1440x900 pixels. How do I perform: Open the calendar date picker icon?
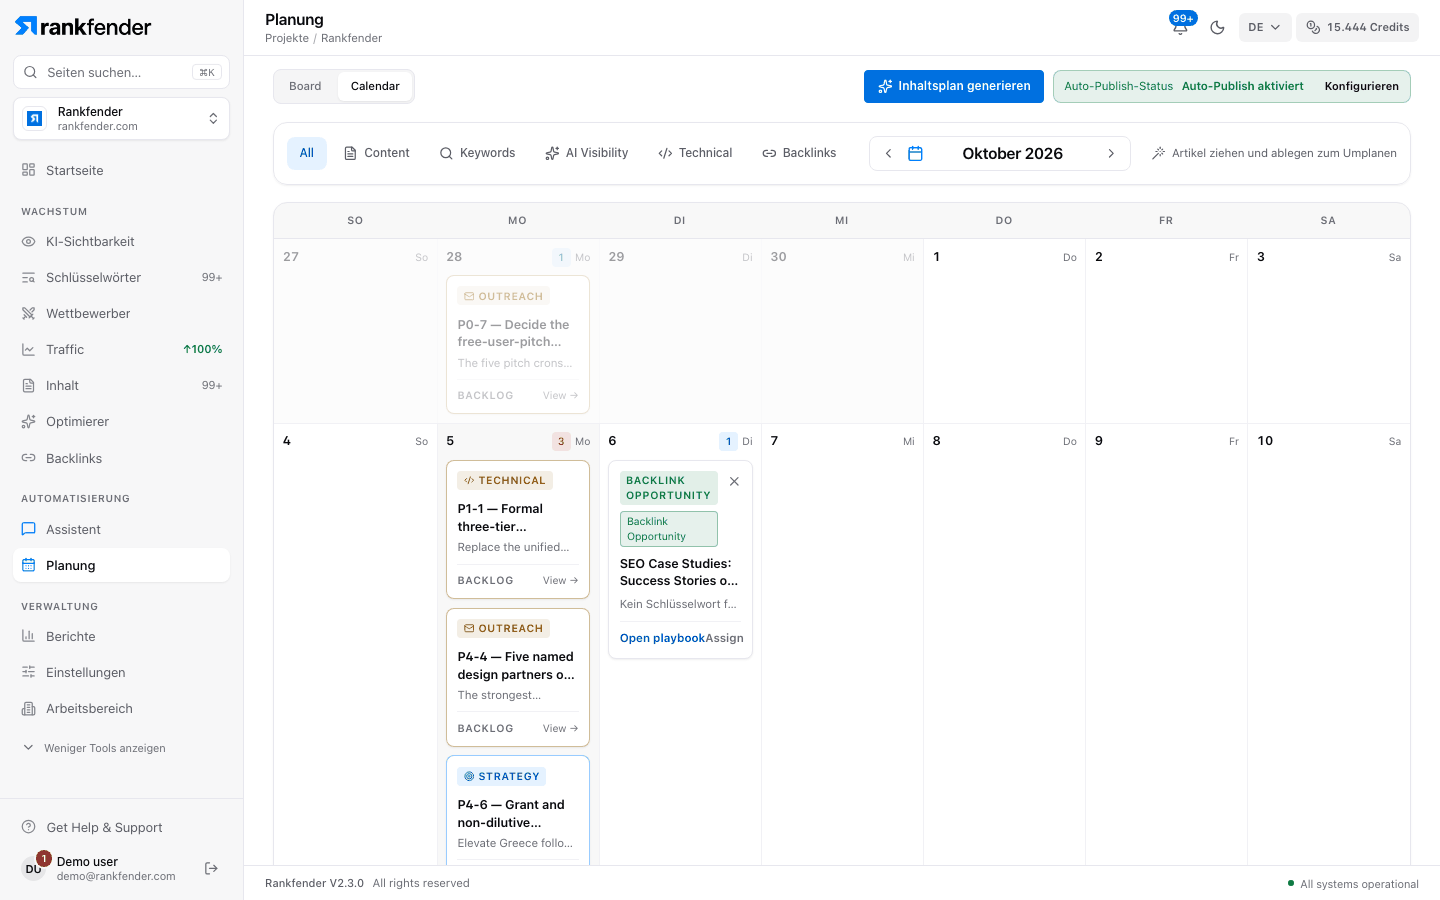tap(915, 153)
